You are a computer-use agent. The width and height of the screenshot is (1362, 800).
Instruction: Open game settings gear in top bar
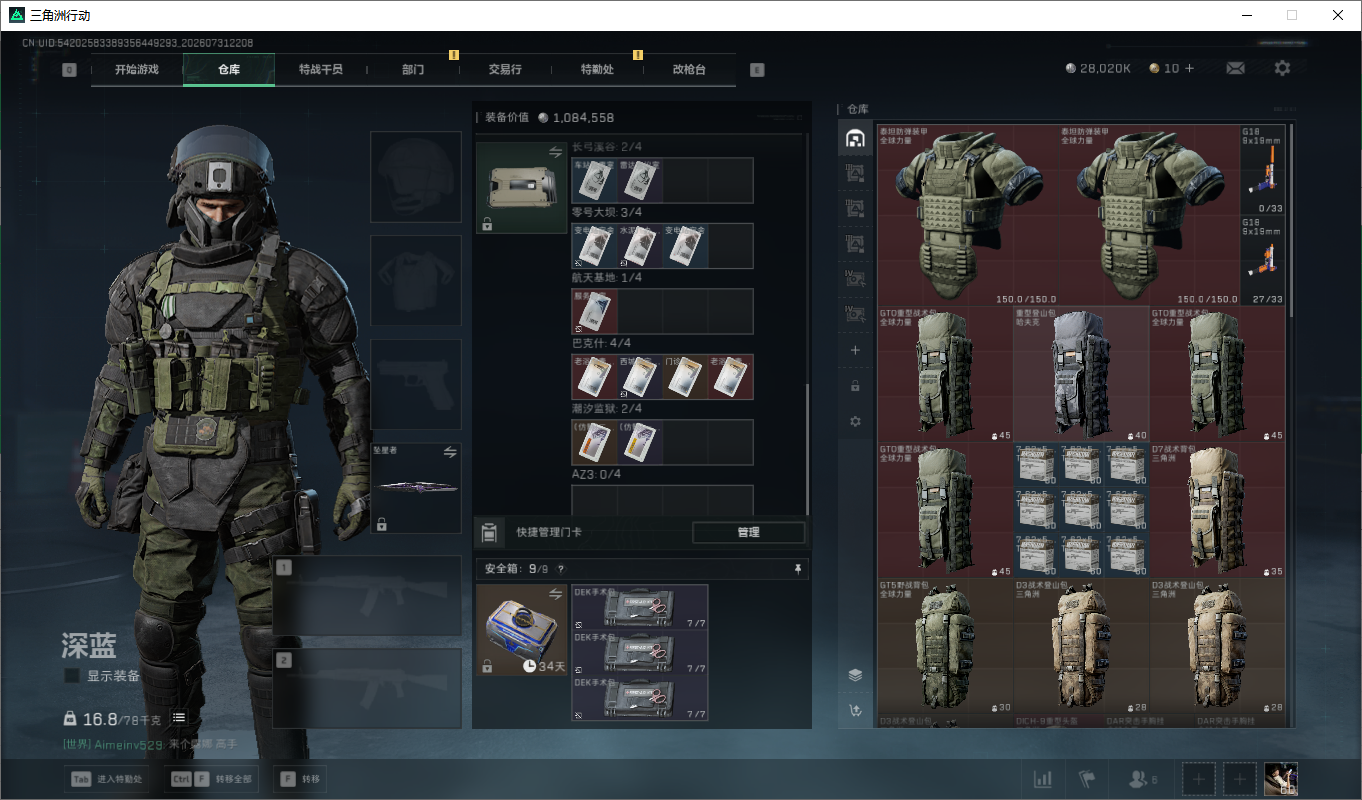[x=1282, y=68]
